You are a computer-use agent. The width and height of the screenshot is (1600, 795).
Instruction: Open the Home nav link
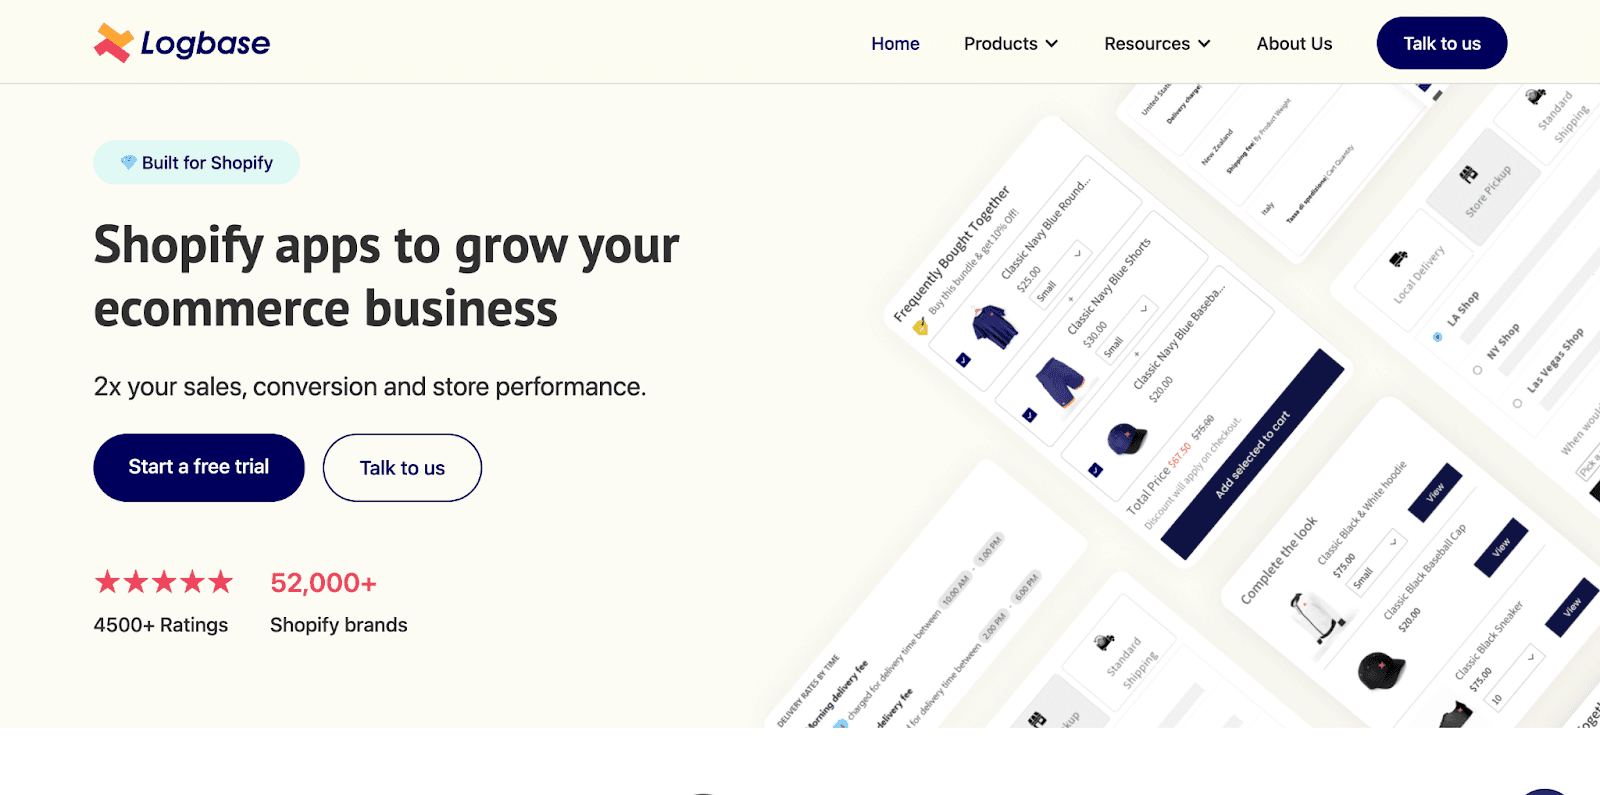(895, 44)
